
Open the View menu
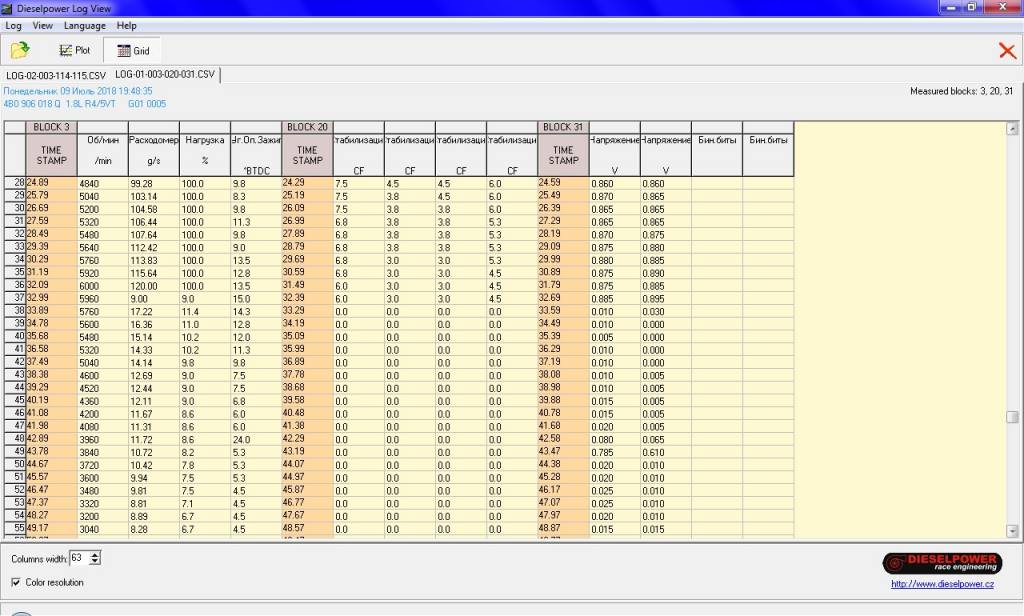pyautogui.click(x=43, y=25)
